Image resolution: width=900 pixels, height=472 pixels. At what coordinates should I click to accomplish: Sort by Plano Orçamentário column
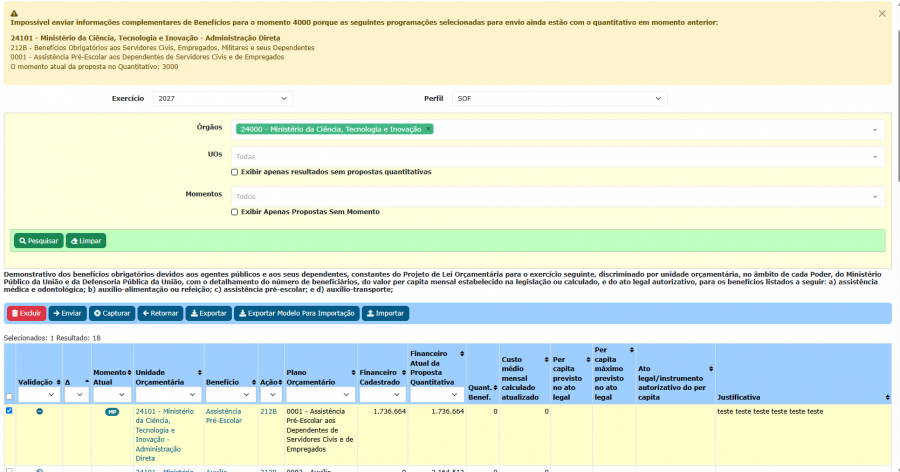353,373
